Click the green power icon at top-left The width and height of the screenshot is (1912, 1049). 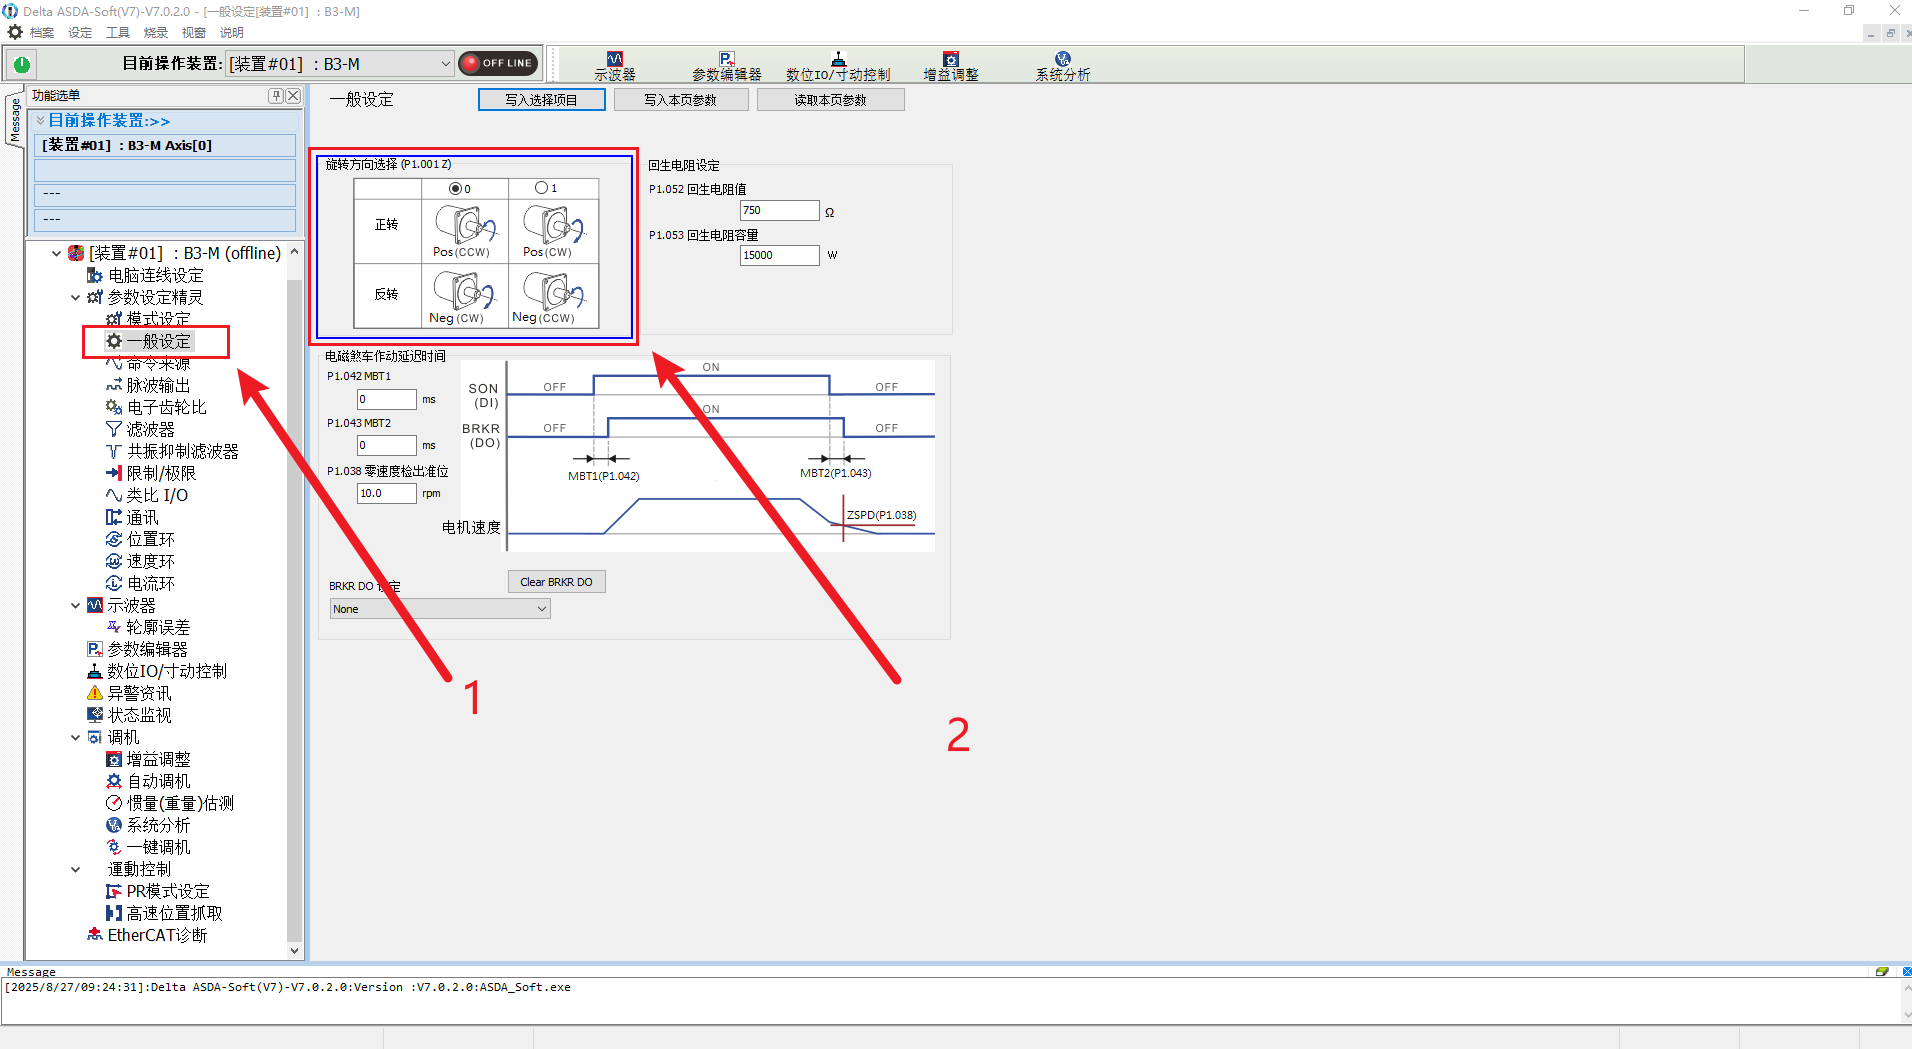click(22, 65)
